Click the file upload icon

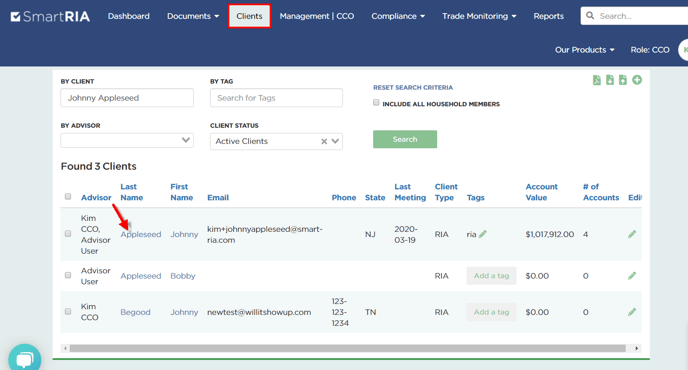coord(623,80)
